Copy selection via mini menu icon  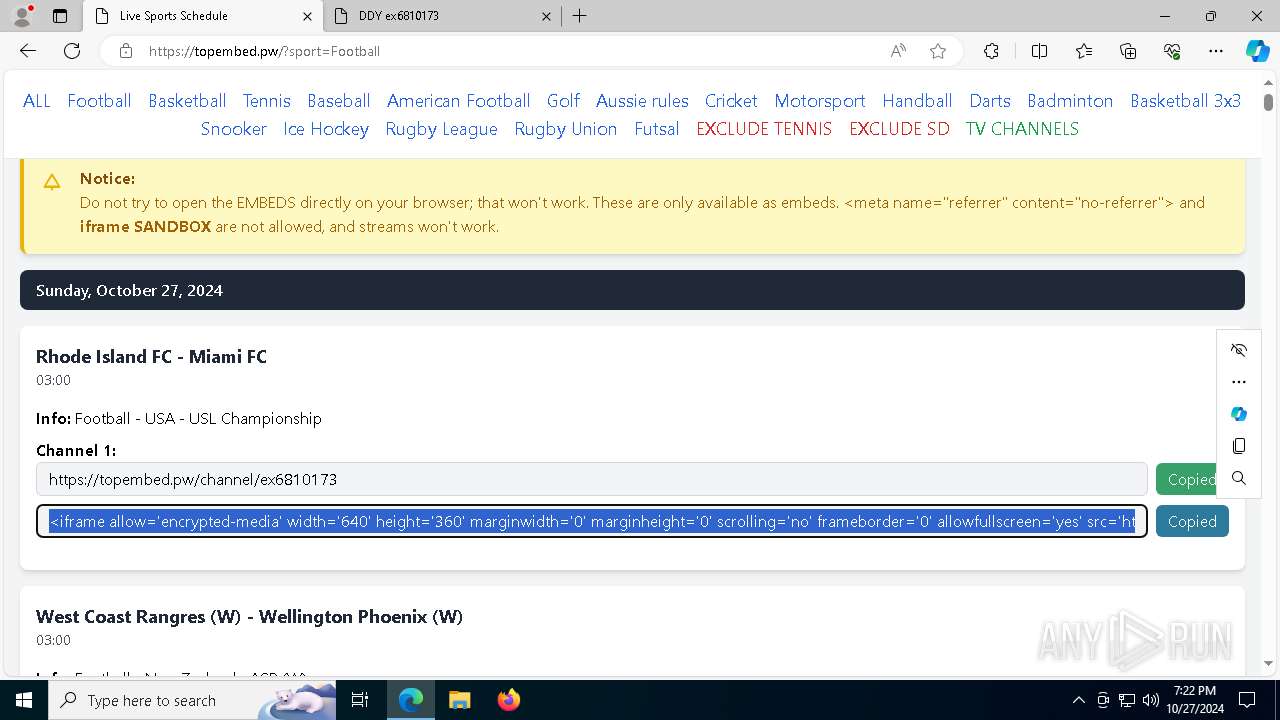pyautogui.click(x=1239, y=446)
